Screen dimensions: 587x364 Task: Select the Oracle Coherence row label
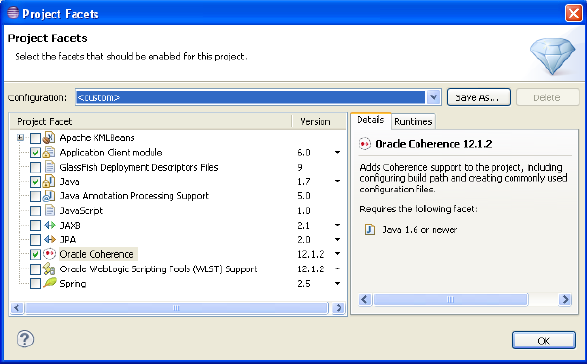(x=97, y=254)
